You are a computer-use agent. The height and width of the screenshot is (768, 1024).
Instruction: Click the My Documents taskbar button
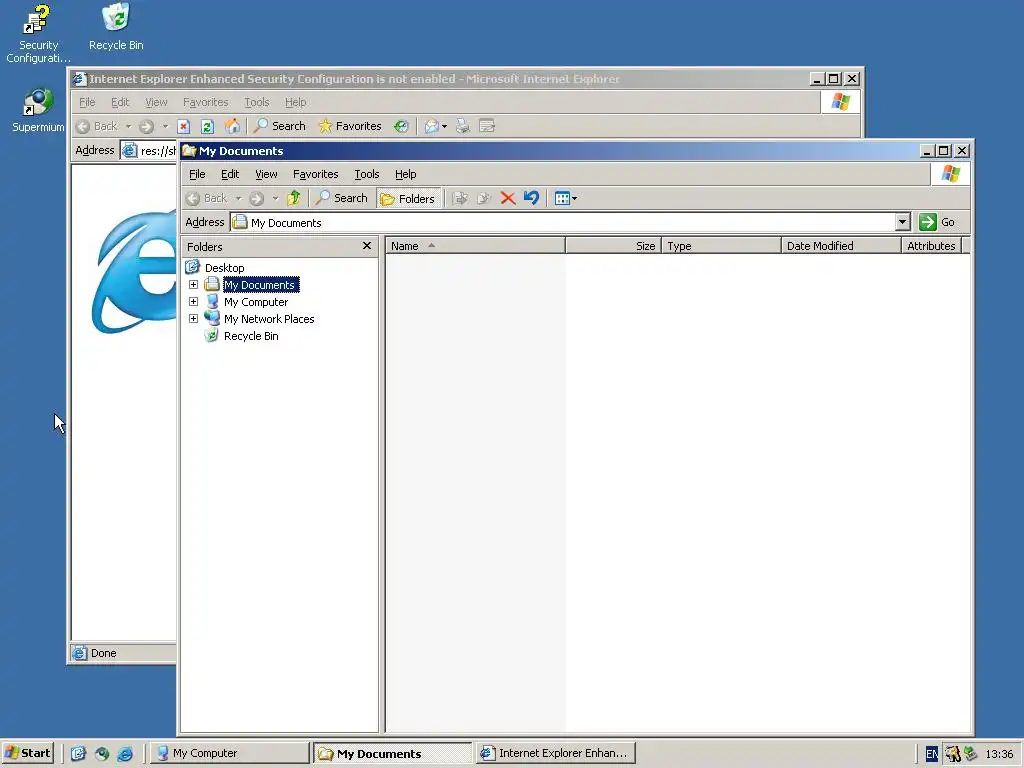[392, 753]
